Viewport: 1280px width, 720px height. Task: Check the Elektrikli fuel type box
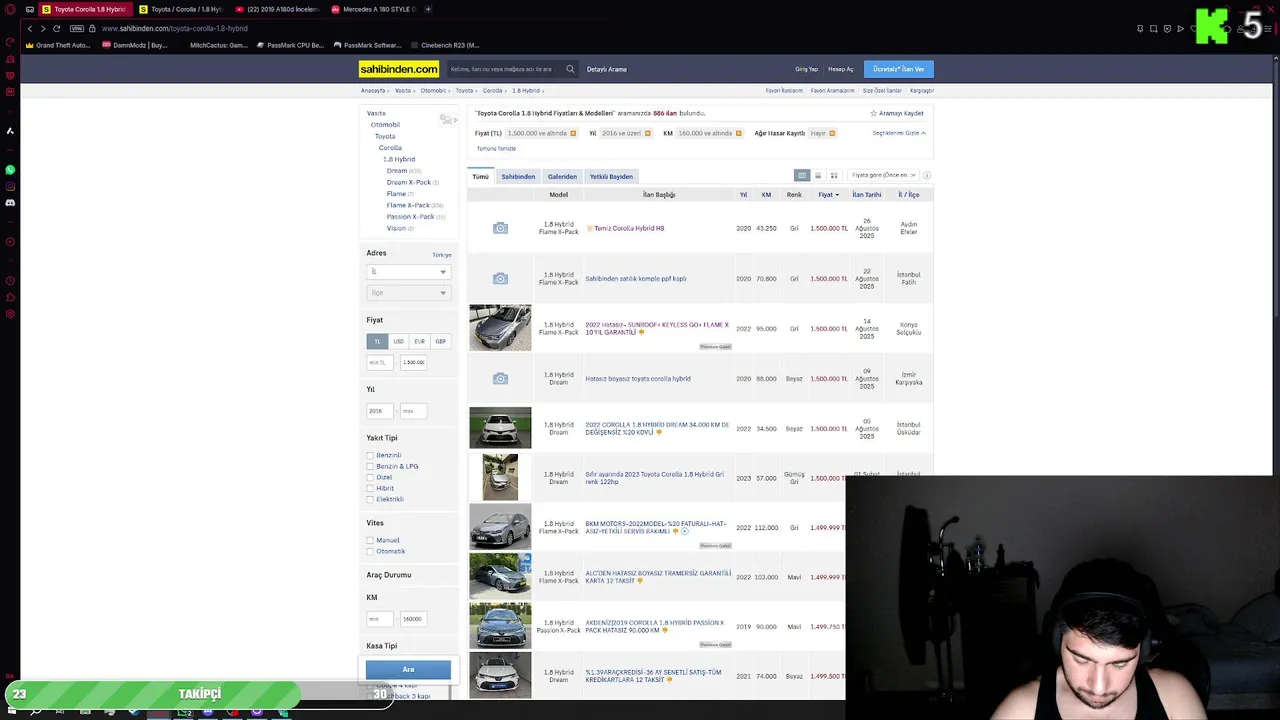[370, 499]
